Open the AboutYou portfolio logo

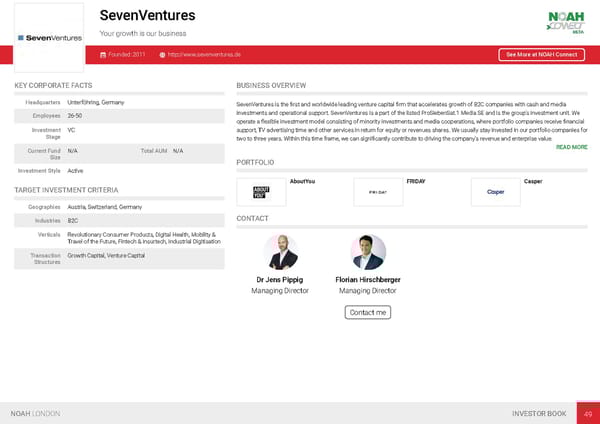pos(261,192)
